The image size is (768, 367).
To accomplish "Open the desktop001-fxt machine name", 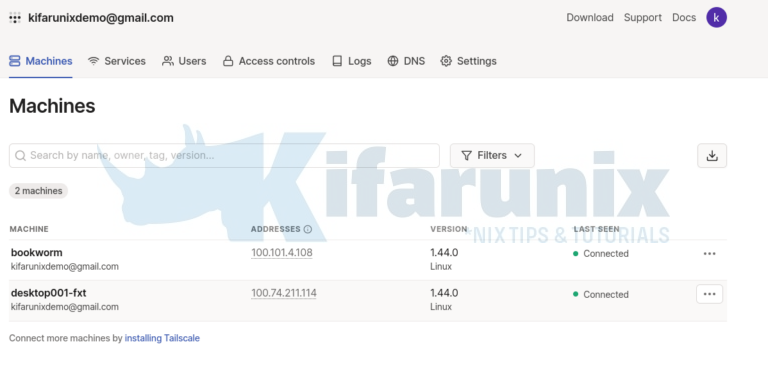I will [x=48, y=293].
